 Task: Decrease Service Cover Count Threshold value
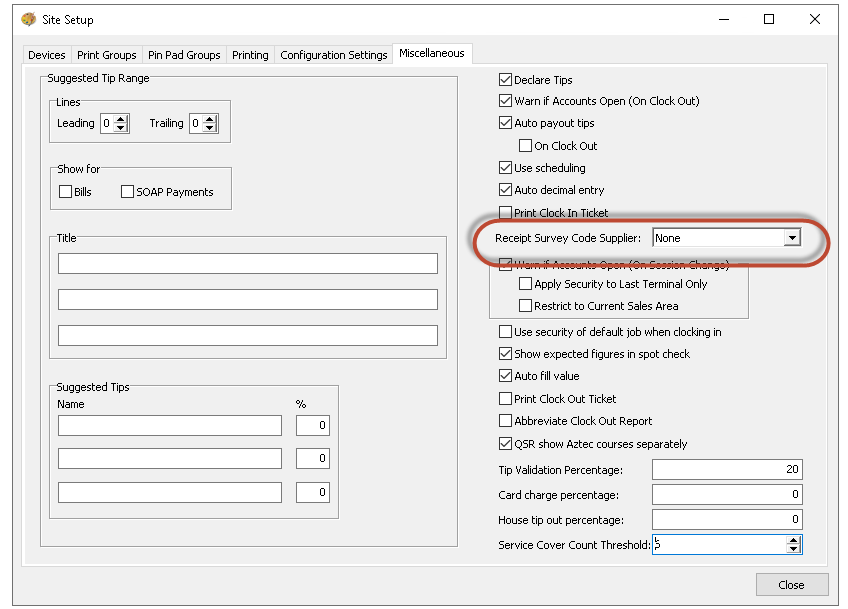(x=793, y=549)
